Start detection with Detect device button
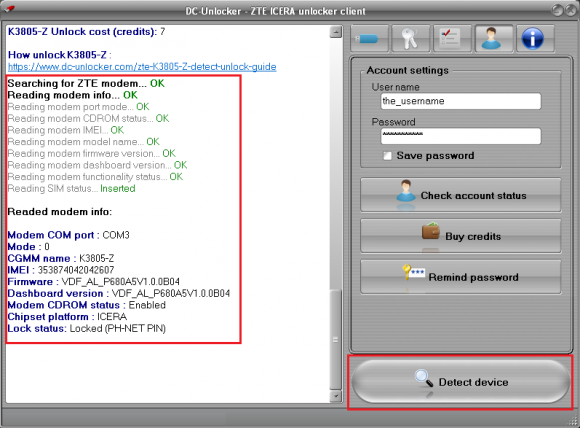The width and height of the screenshot is (580, 428). (x=461, y=382)
